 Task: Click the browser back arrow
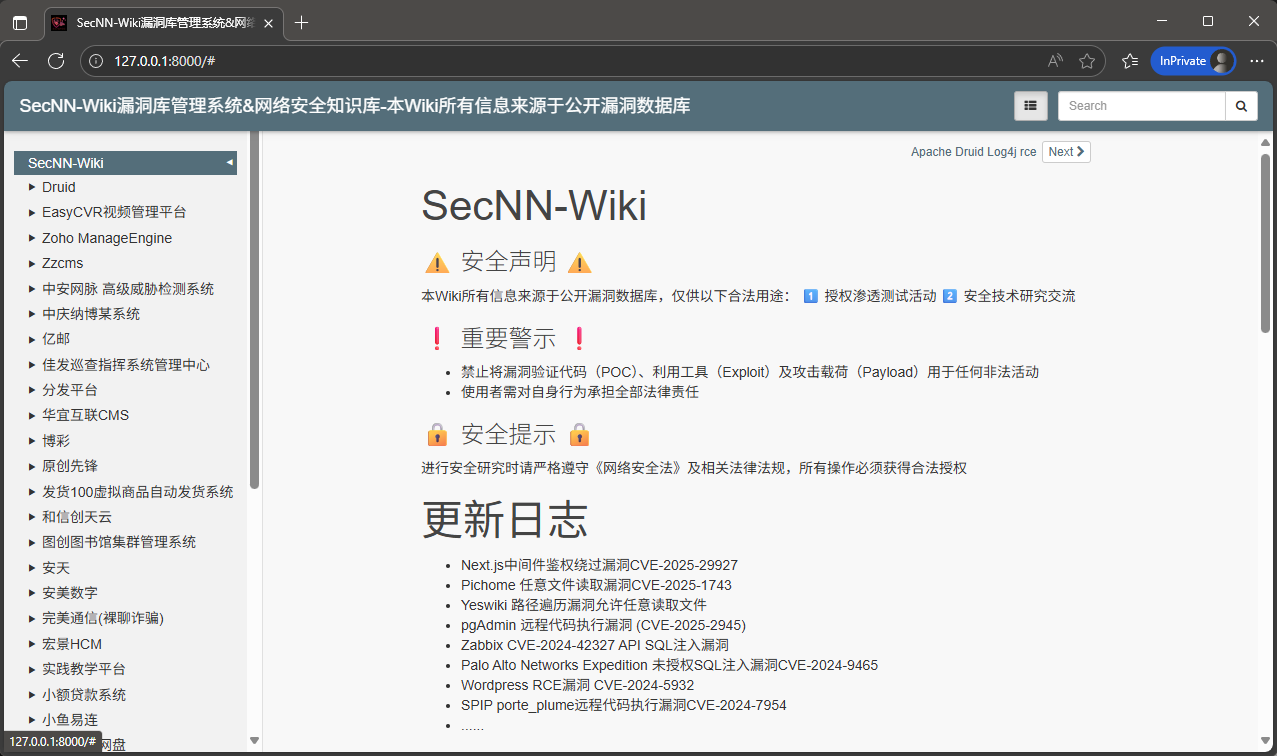pos(20,61)
